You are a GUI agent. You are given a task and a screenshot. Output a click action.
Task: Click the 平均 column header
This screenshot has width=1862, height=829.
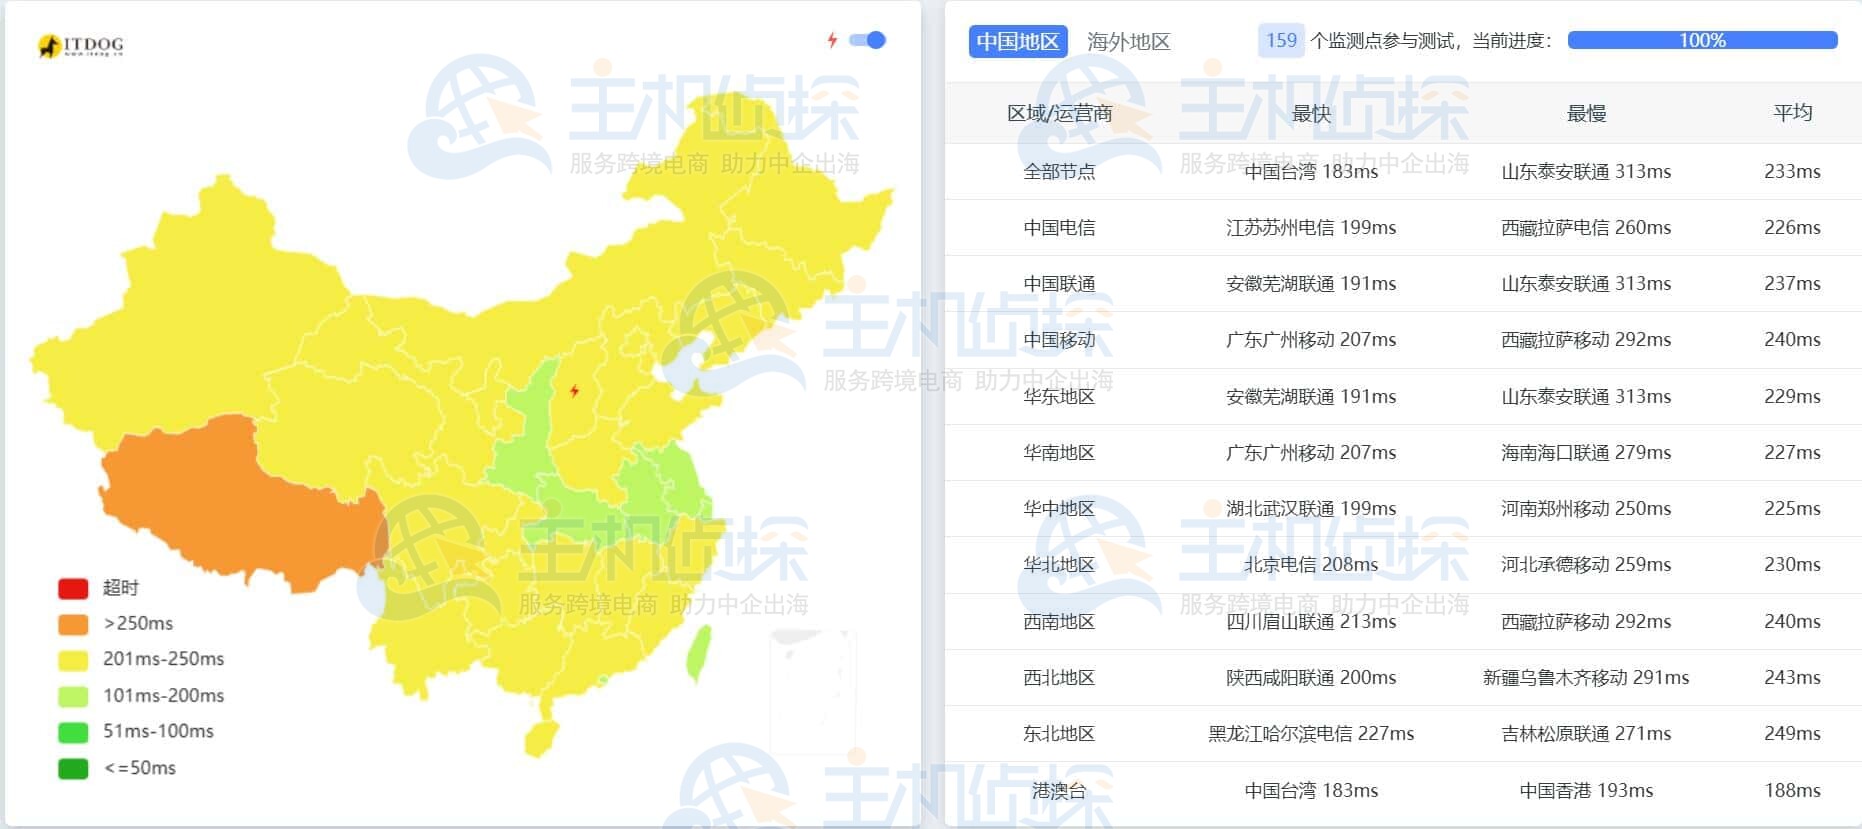[1792, 112]
